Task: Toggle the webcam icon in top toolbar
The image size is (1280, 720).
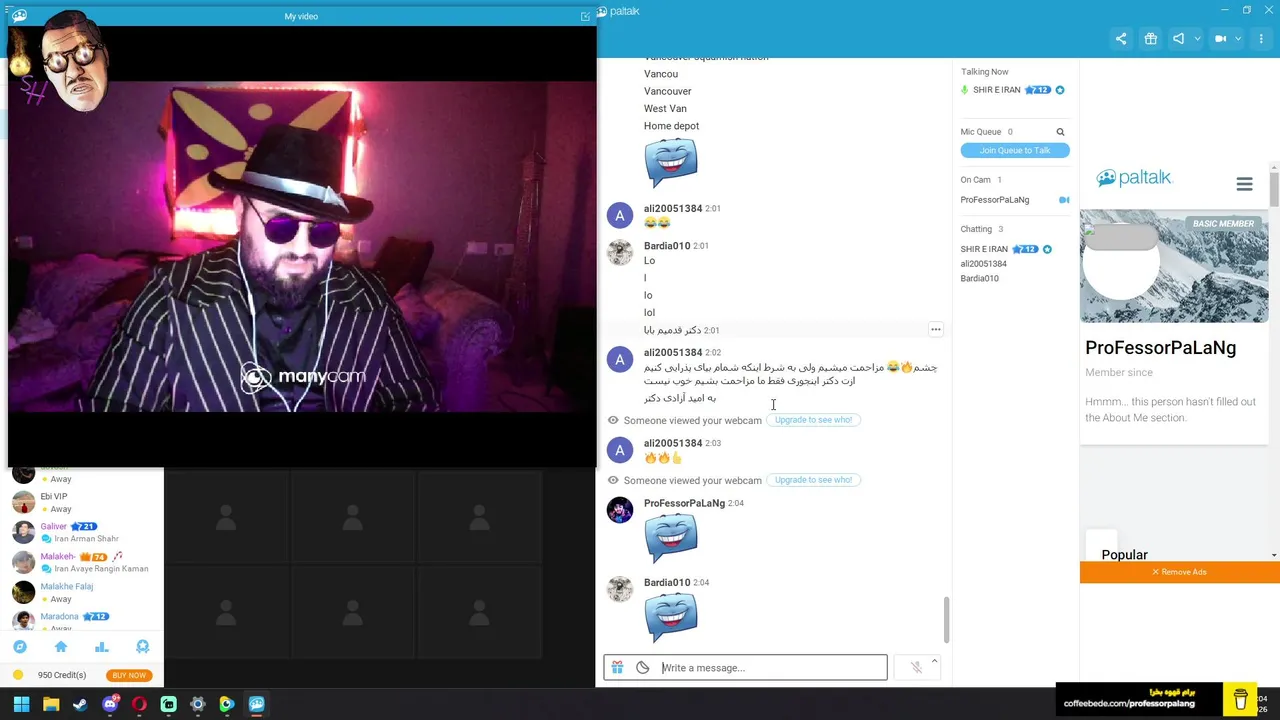Action: coord(1220,39)
